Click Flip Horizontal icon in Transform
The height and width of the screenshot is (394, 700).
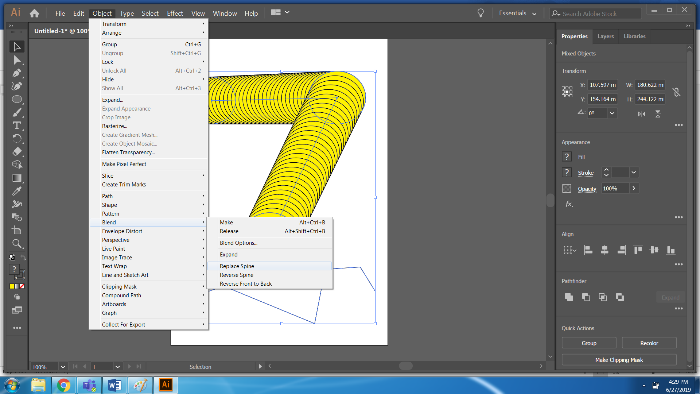pos(642,114)
